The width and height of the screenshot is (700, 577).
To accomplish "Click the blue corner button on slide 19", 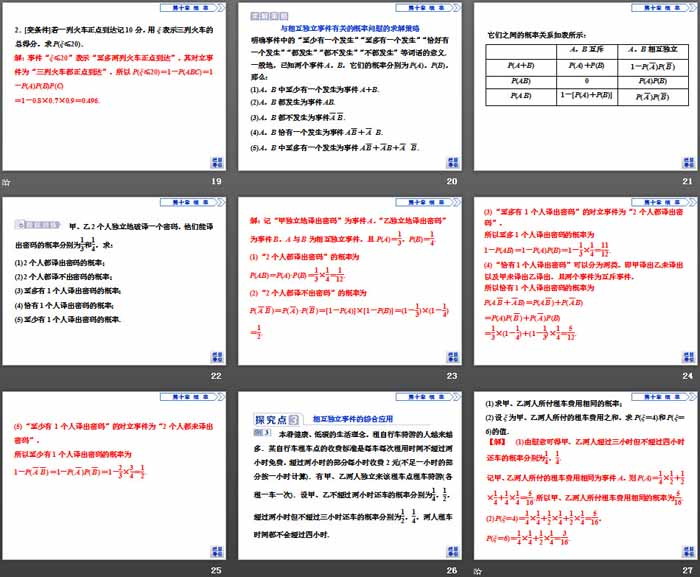I will [x=217, y=163].
